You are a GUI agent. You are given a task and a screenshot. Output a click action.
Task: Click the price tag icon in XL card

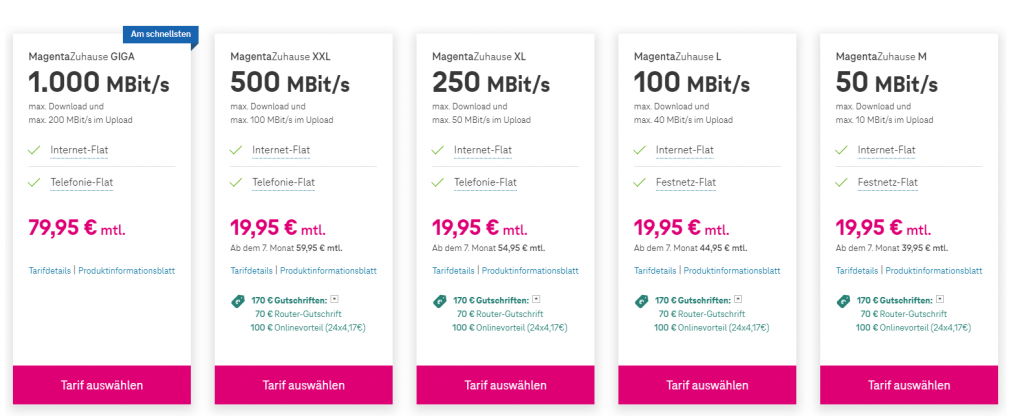[440, 301]
